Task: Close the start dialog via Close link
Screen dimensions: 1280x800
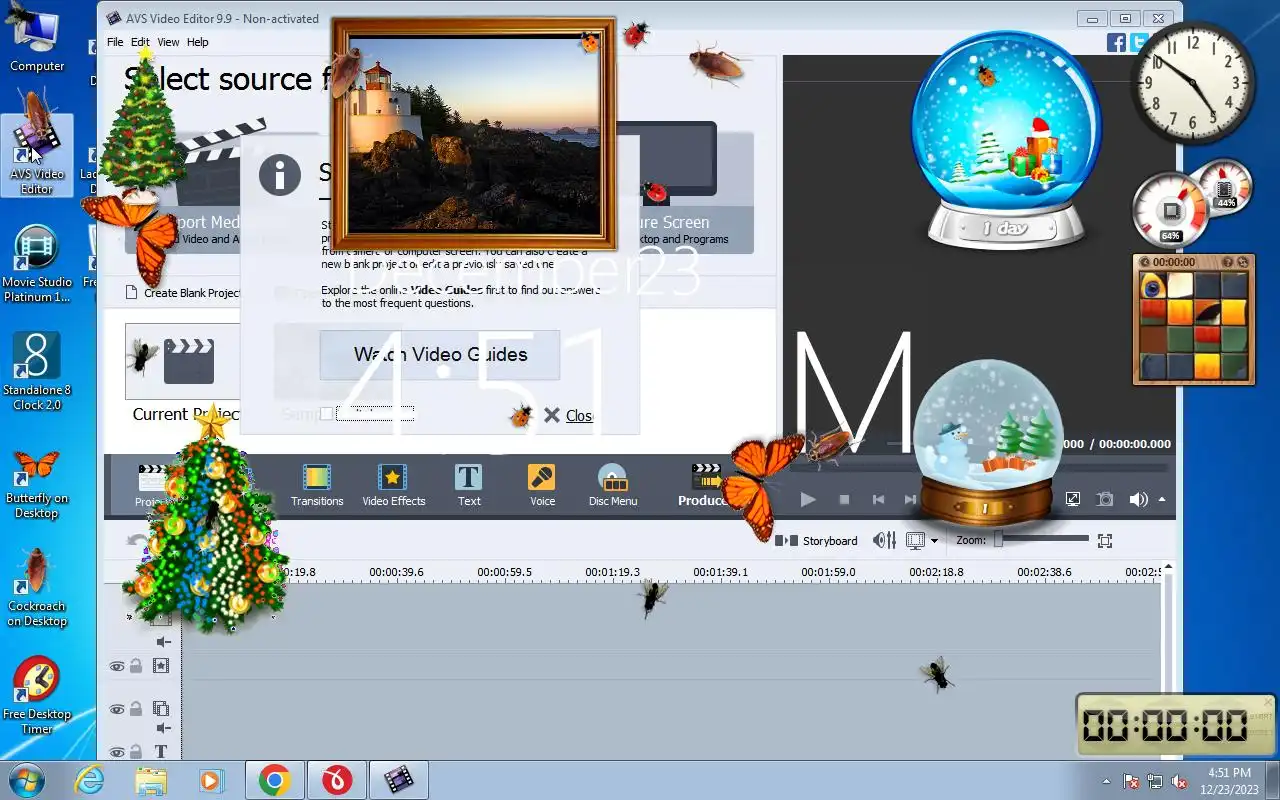Action: (579, 415)
